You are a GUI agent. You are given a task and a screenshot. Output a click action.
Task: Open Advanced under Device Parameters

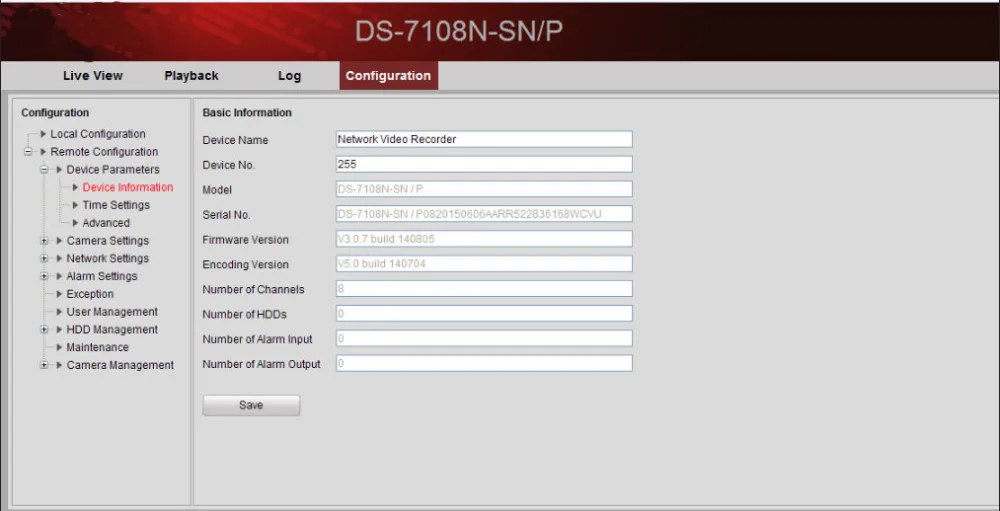tap(106, 223)
